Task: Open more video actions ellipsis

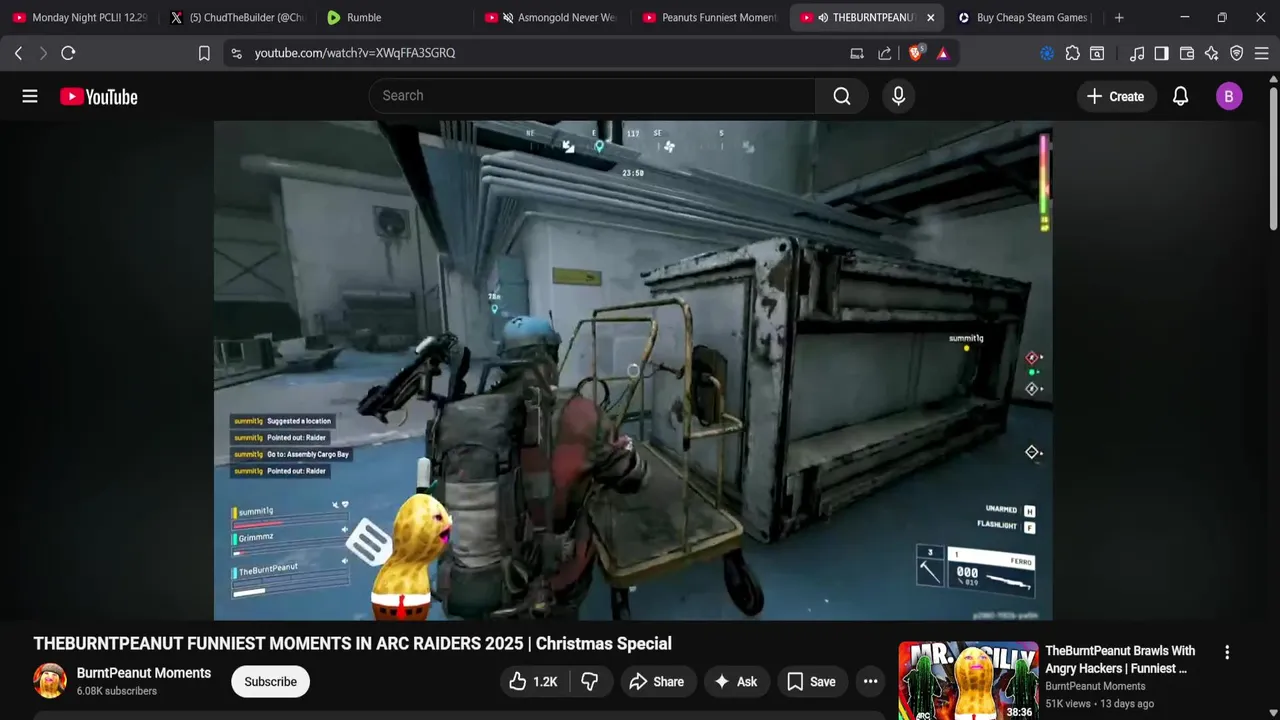Action: pos(870,682)
